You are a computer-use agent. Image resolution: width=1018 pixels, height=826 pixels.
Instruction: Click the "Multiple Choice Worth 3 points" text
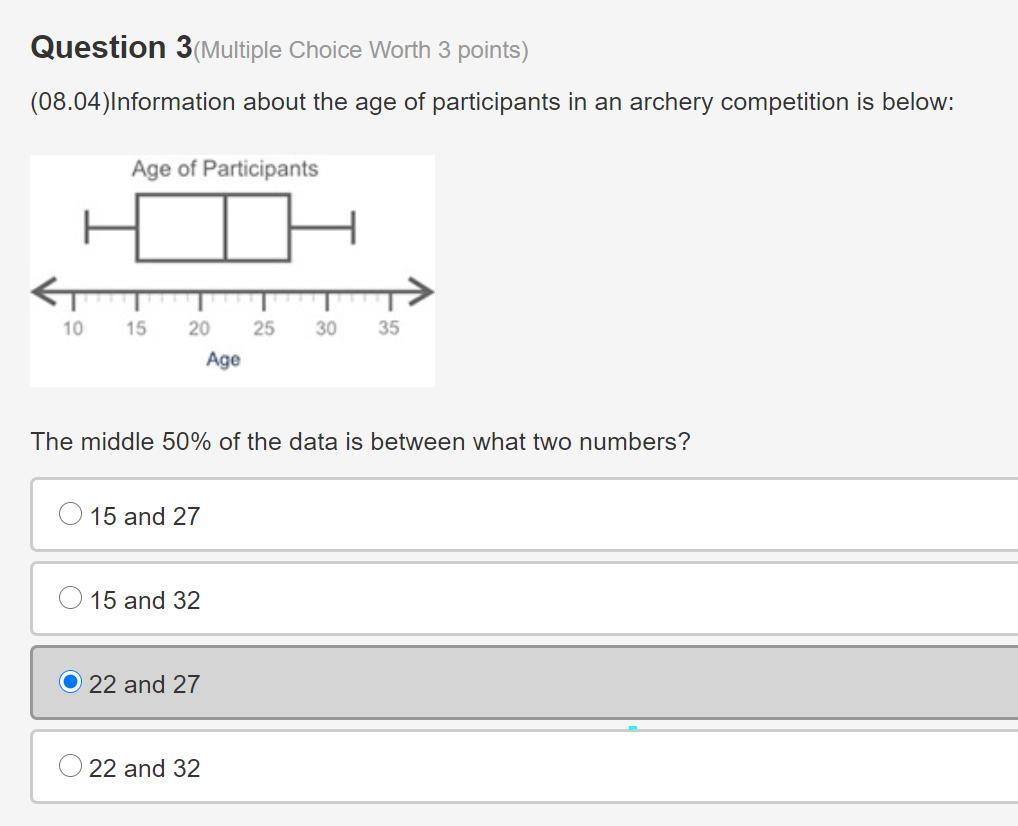(x=361, y=50)
